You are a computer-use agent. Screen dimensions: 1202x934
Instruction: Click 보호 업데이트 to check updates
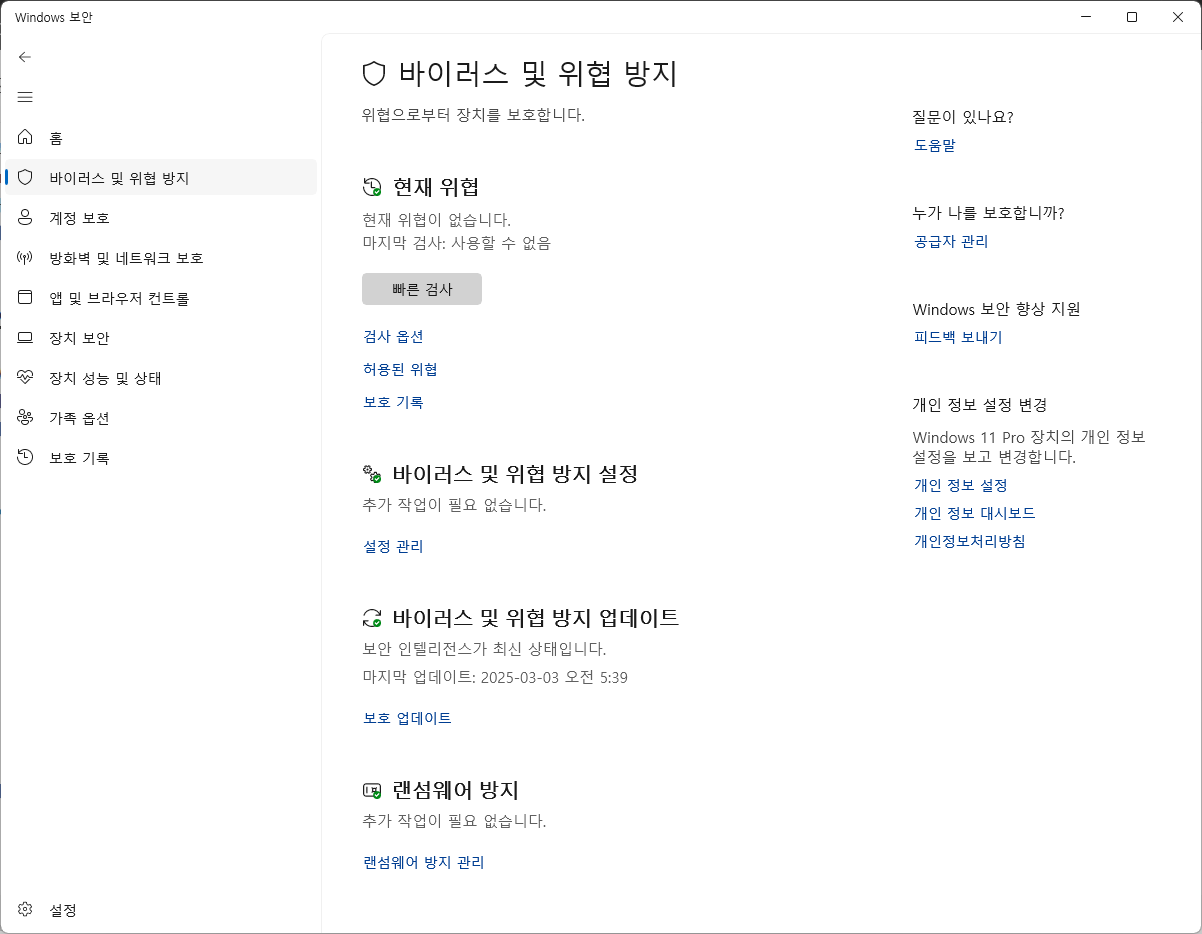point(406,718)
